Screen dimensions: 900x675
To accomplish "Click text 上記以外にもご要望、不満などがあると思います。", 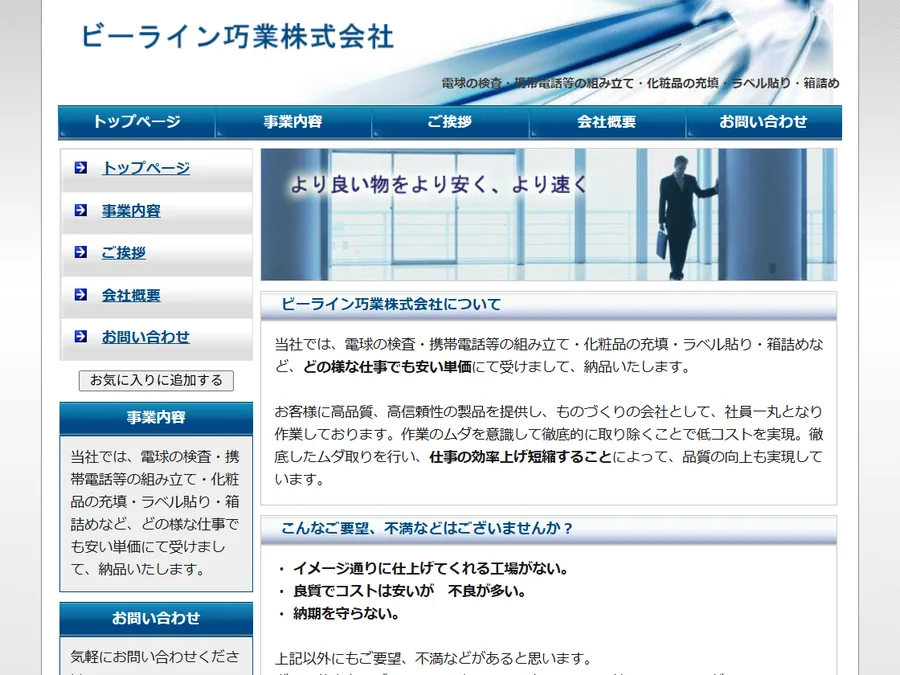I will point(433,658).
